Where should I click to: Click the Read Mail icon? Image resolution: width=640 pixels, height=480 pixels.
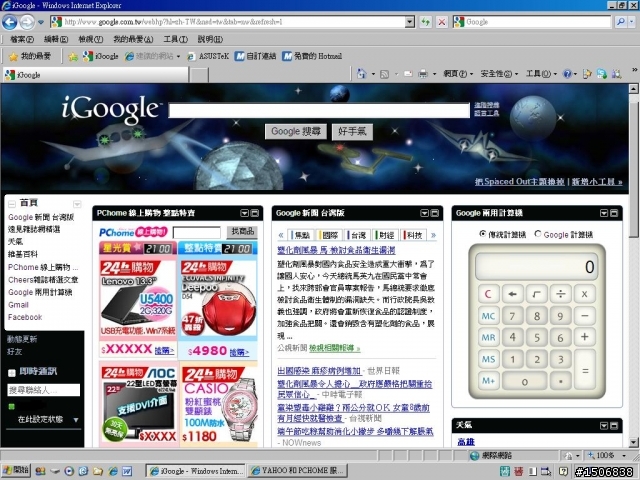pyautogui.click(x=408, y=74)
